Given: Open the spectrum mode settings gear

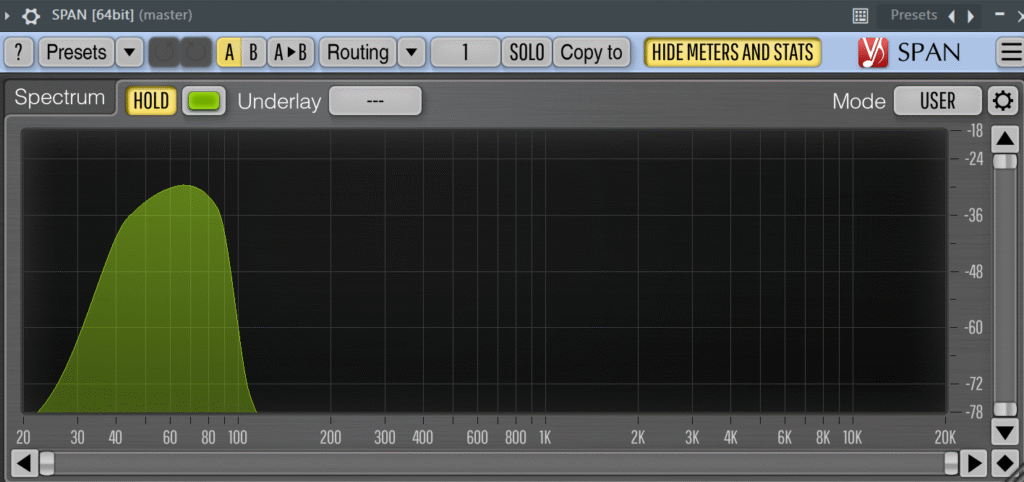Looking at the screenshot, I should tap(1003, 101).
